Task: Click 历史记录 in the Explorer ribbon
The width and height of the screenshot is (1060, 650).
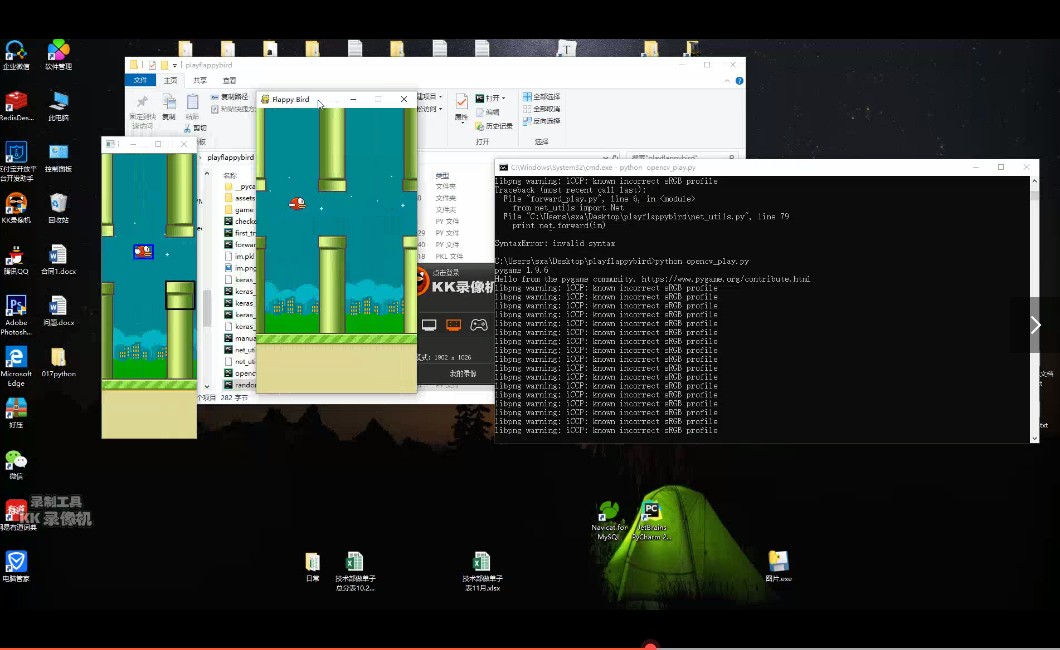Action: pos(494,126)
